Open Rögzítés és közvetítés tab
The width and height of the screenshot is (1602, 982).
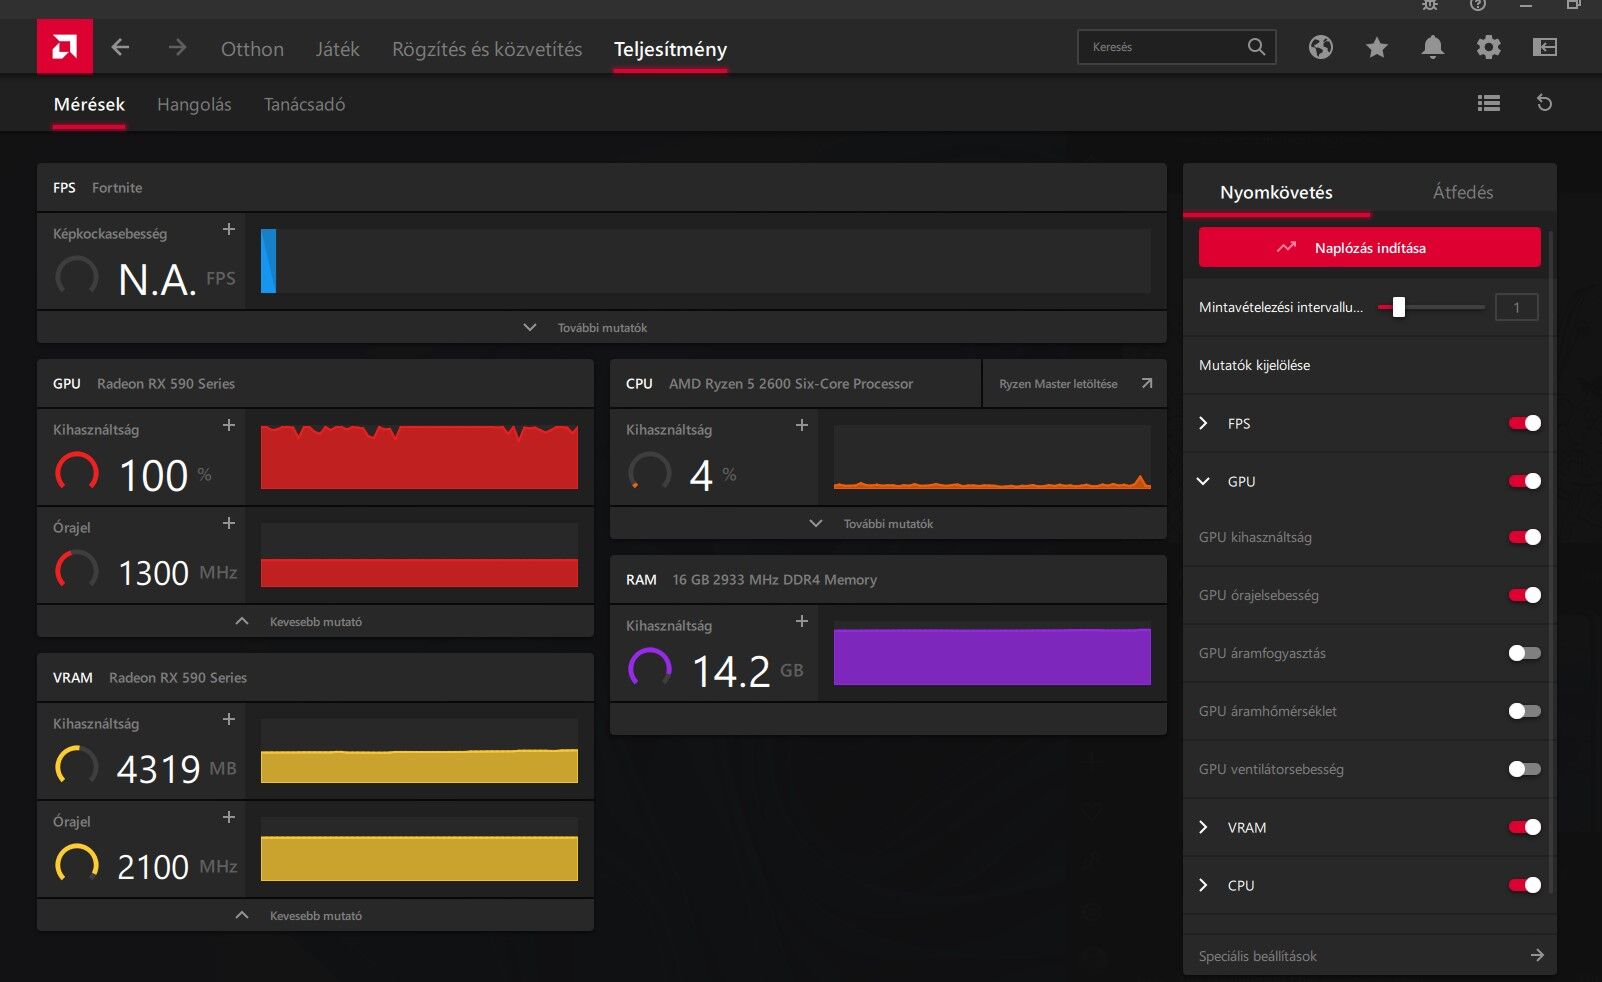tap(487, 49)
